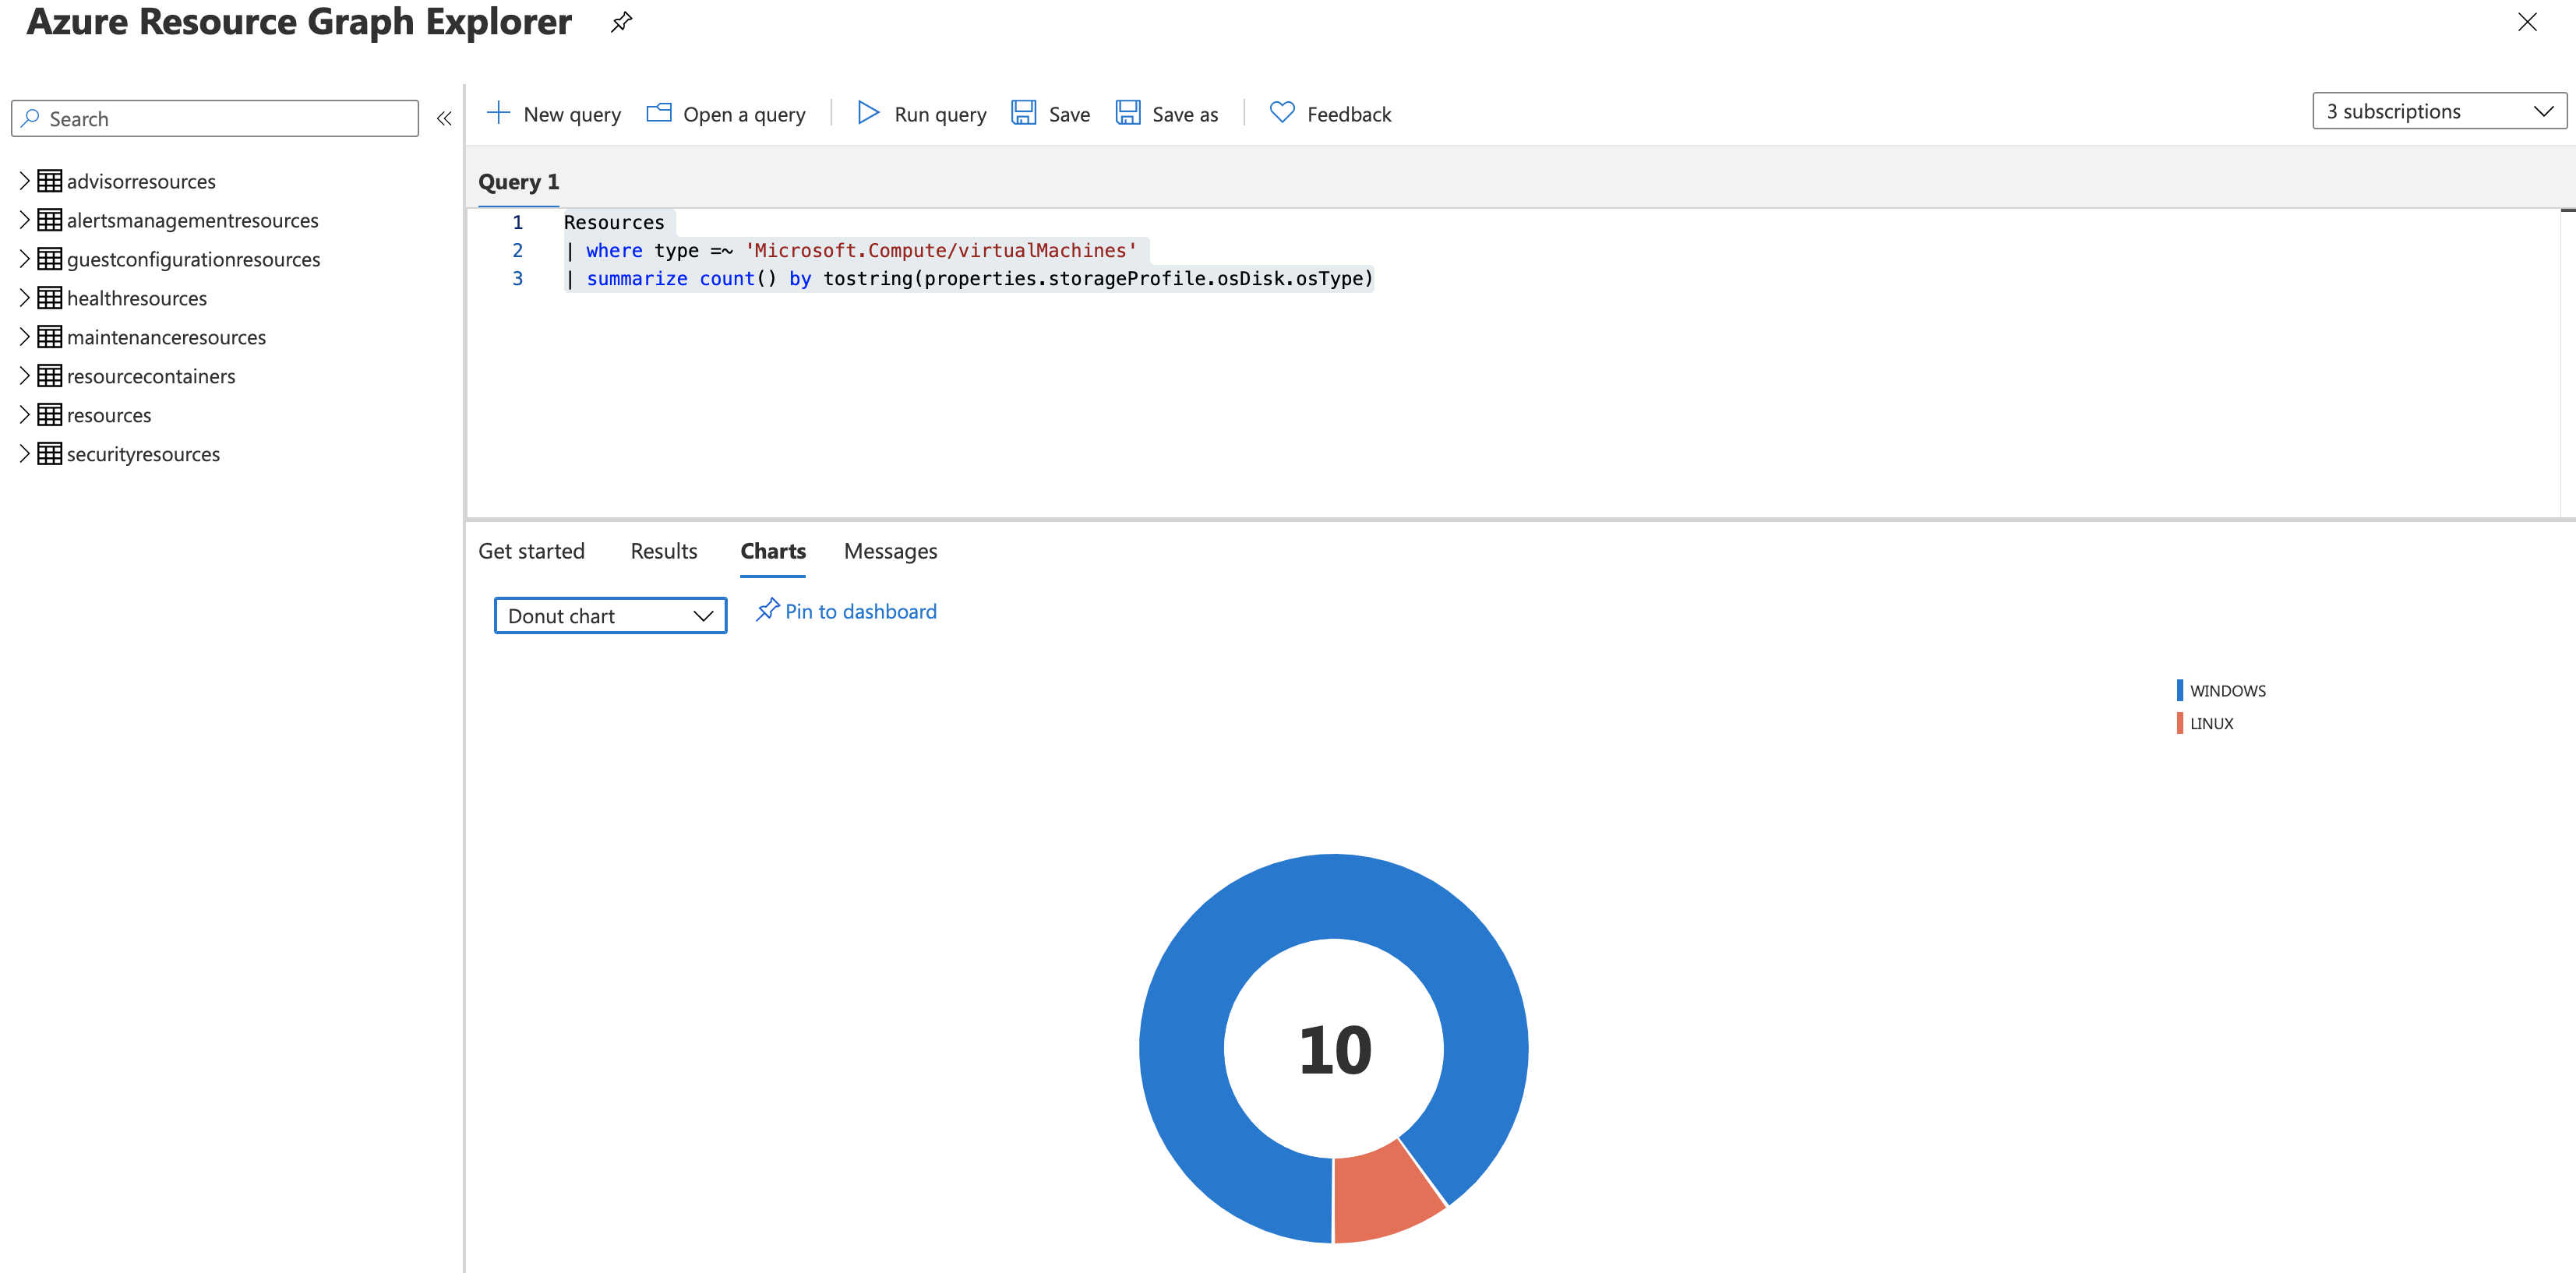Click the resources table icon
Screen dimensions: 2576x1273
click(50, 415)
